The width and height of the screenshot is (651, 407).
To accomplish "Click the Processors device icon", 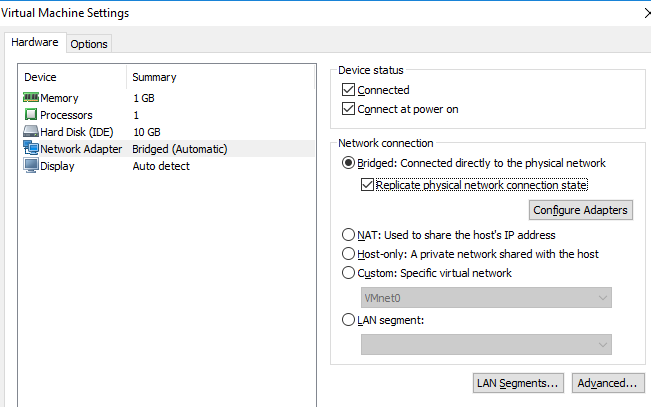I will [x=30, y=115].
